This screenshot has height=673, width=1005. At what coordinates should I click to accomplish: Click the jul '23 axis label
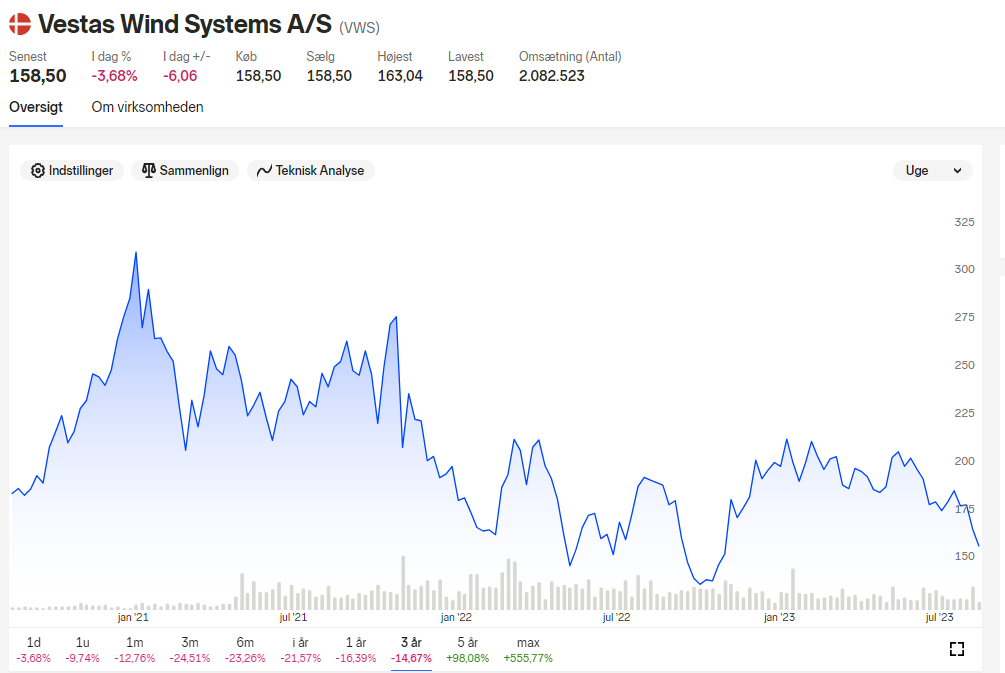coord(940,617)
